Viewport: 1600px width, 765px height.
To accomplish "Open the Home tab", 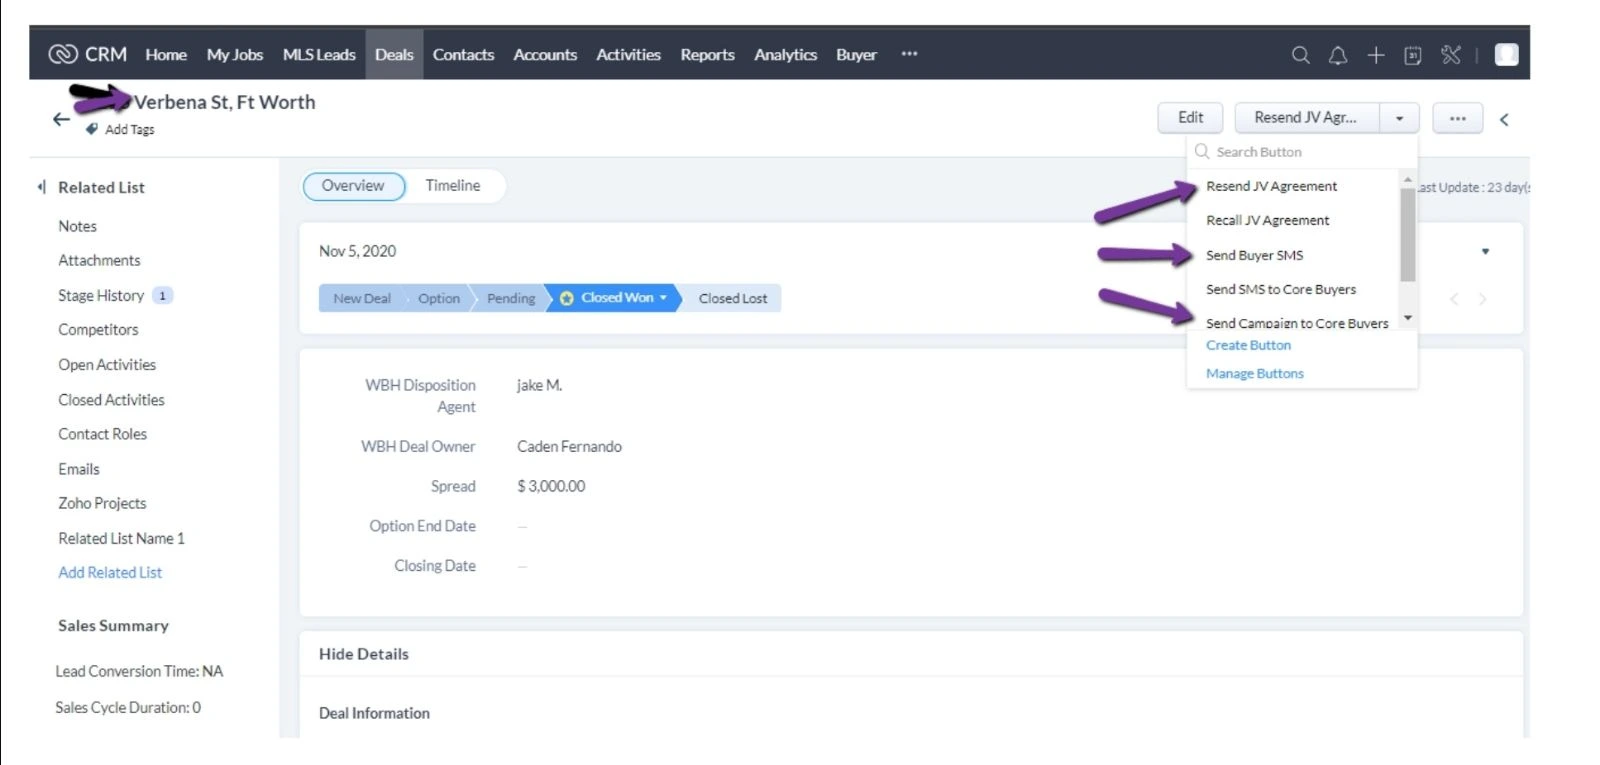I will tap(166, 55).
